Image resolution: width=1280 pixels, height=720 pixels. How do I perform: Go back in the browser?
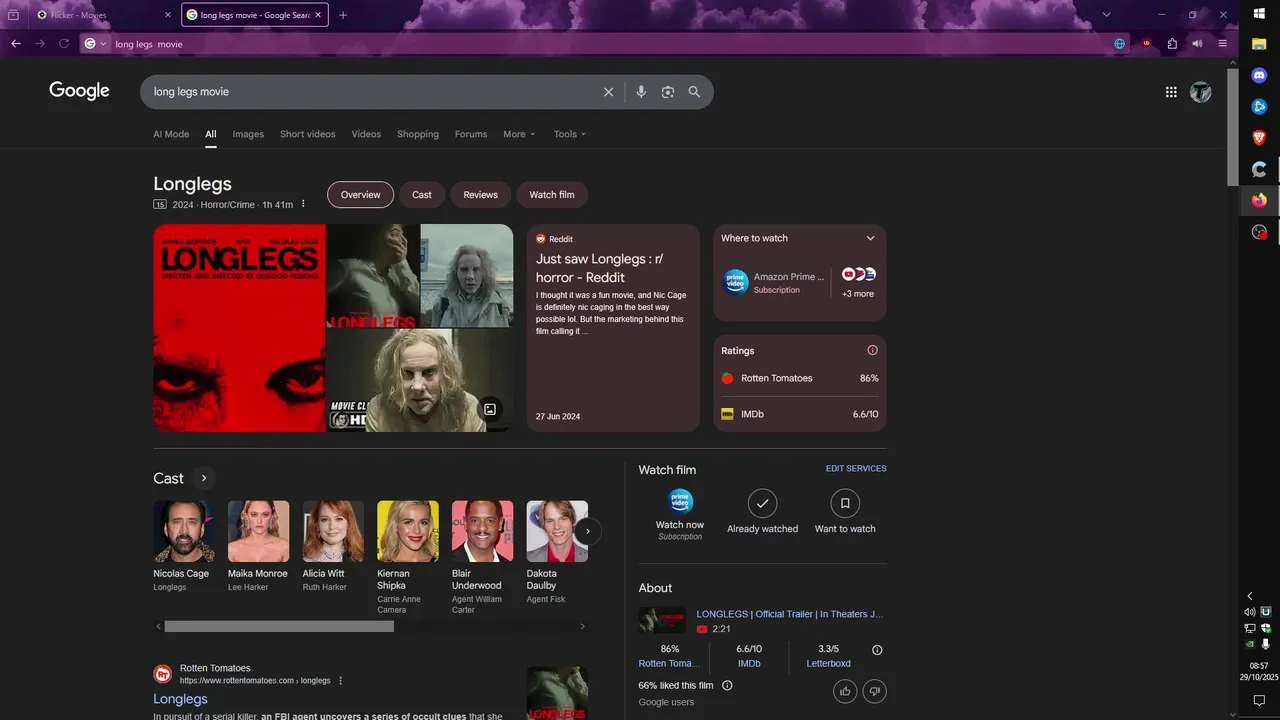coord(16,44)
